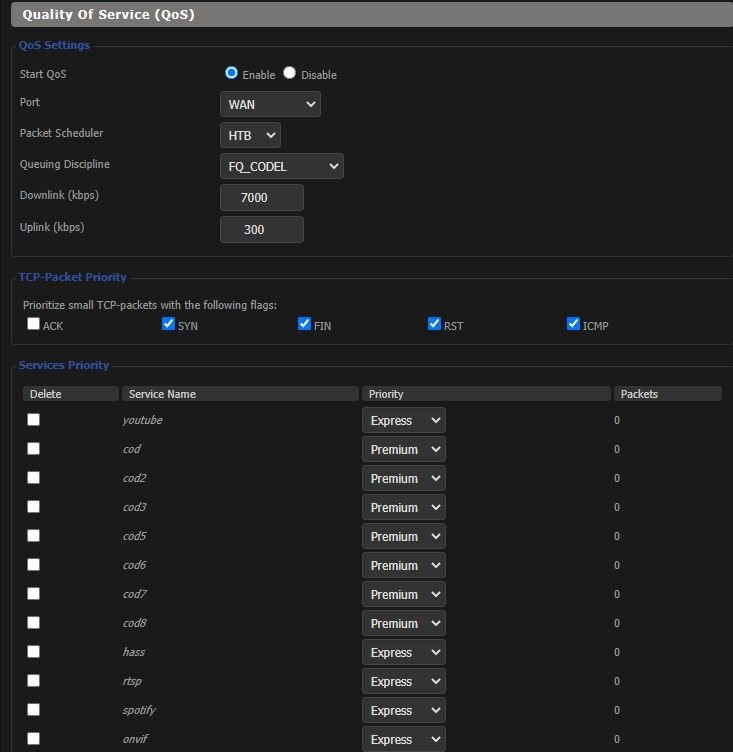Open the Port WAN dropdown
This screenshot has width=733, height=752.
270,104
